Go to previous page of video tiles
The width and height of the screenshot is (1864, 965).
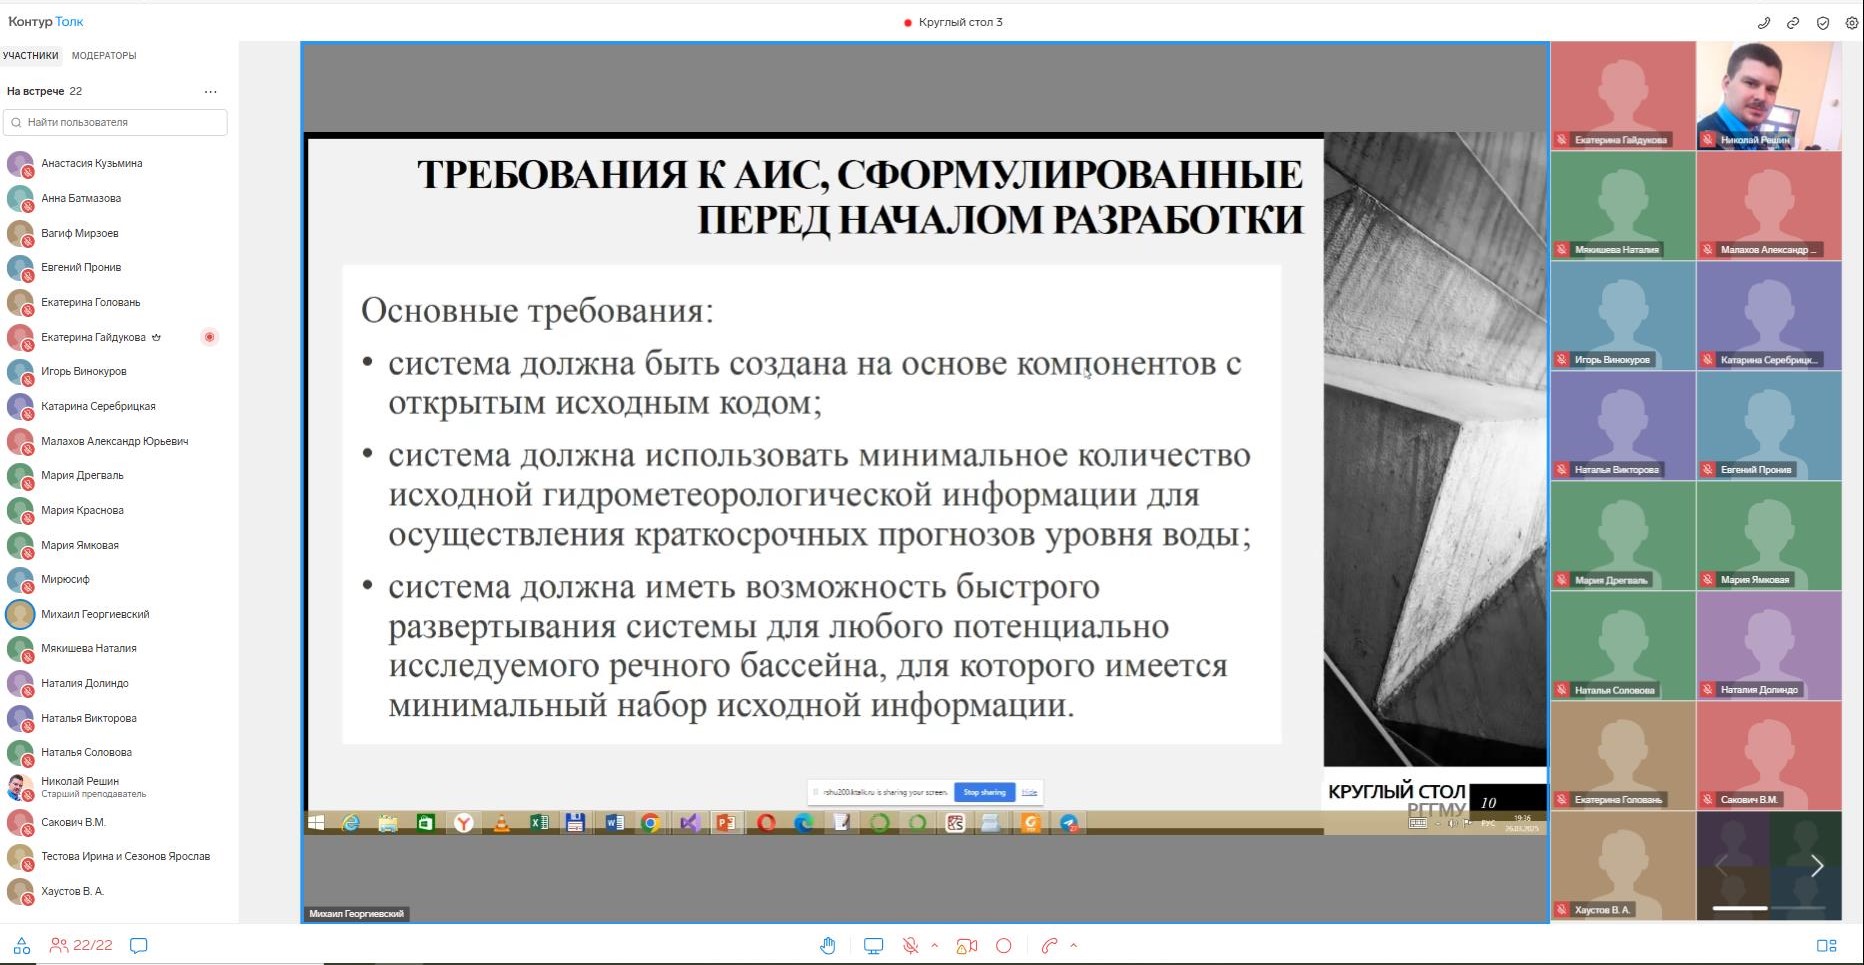click(x=1722, y=866)
